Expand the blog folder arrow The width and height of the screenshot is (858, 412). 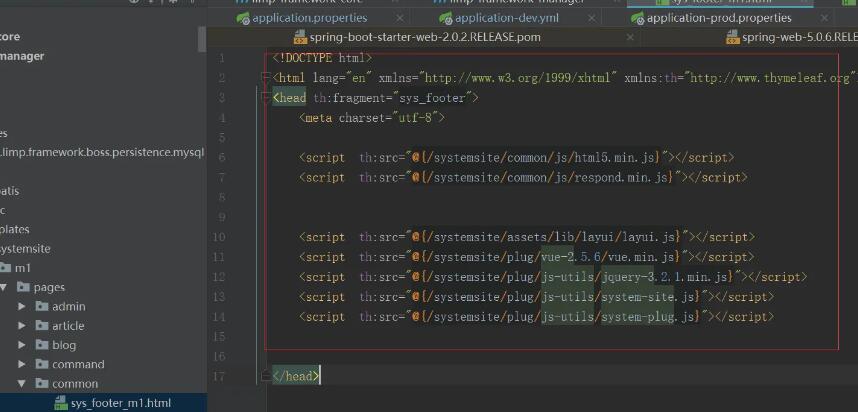tap(22, 345)
